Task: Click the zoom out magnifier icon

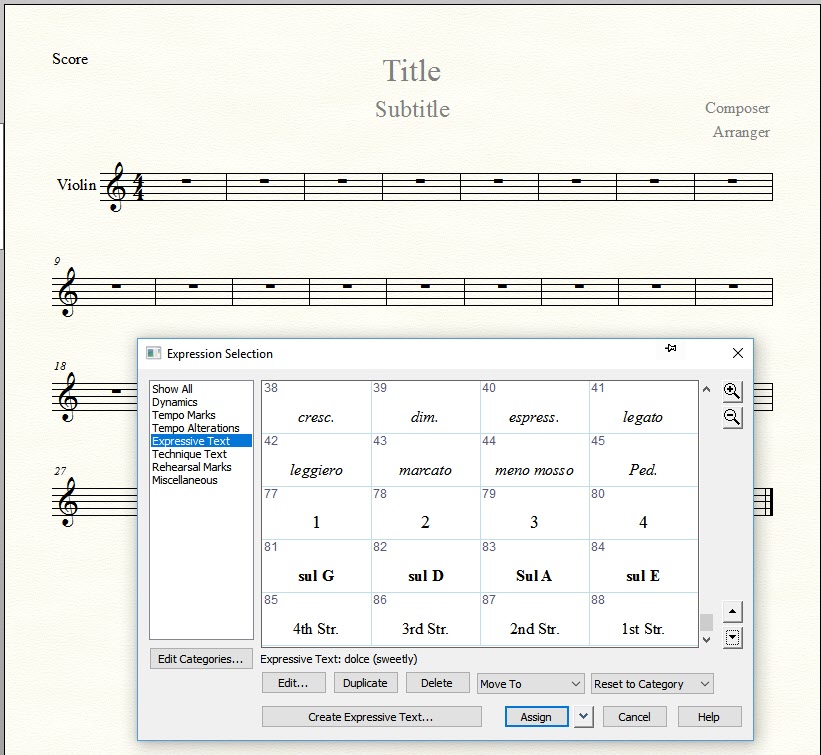Action: coord(732,417)
